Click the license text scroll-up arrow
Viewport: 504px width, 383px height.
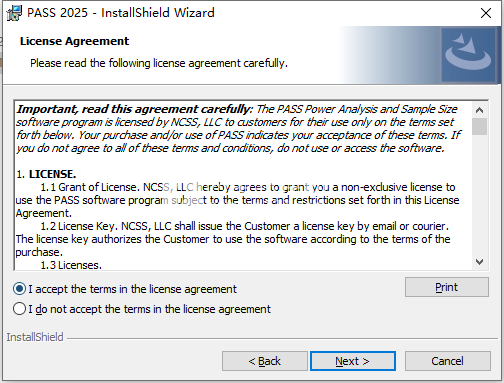pyautogui.click(x=479, y=110)
